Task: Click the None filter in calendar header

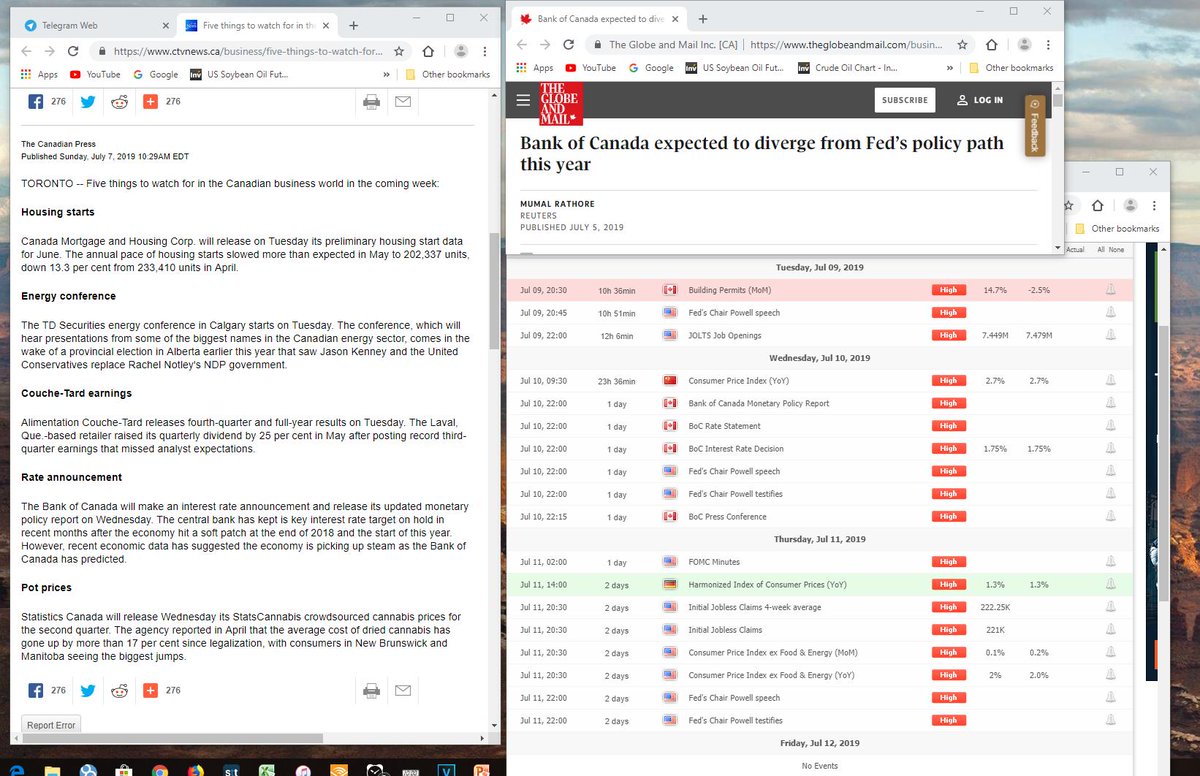Action: 1117,249
